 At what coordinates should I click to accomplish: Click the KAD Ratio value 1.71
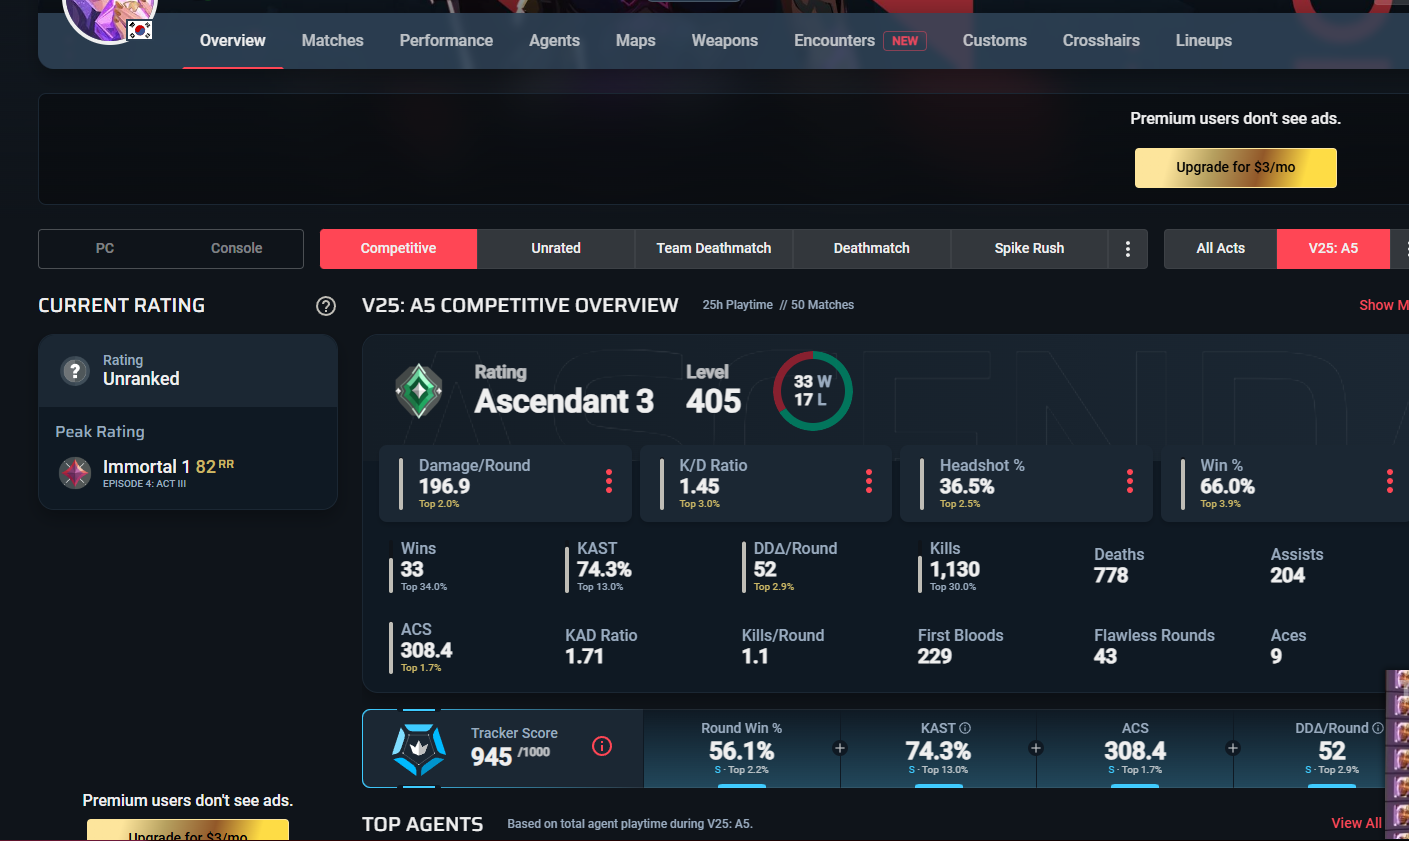click(x=584, y=657)
